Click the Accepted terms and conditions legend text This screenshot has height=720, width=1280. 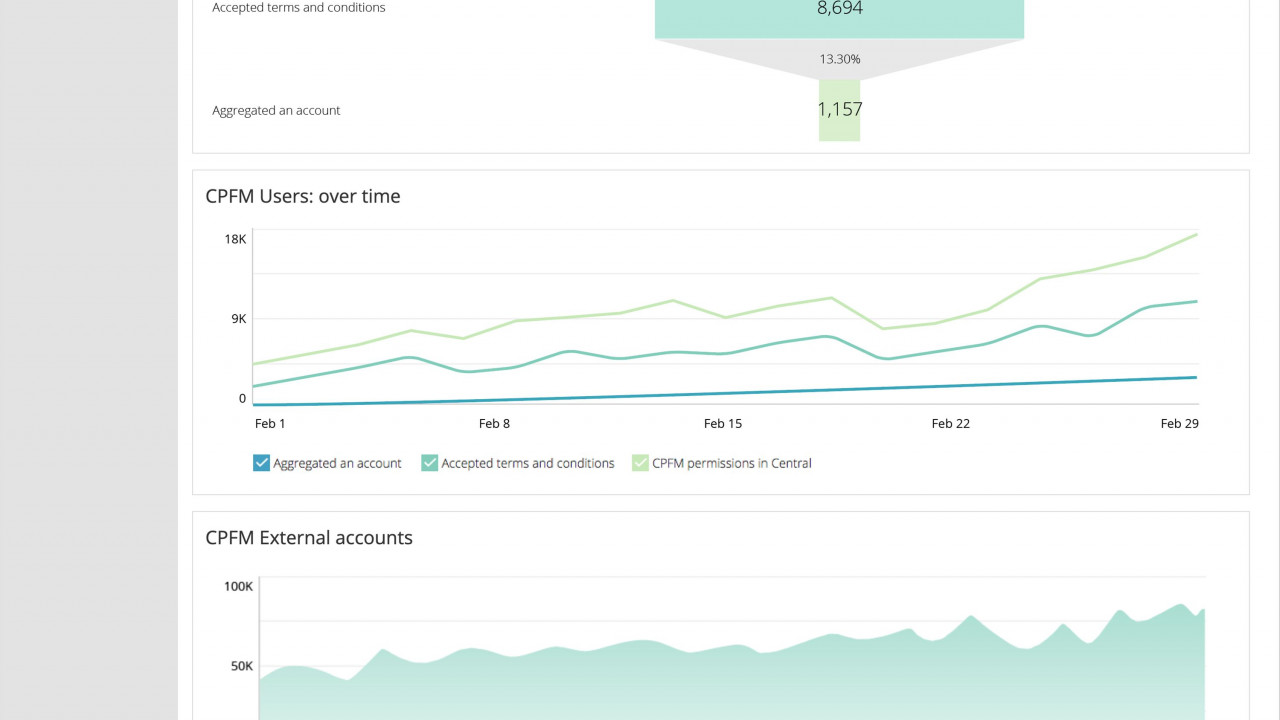[x=527, y=464]
